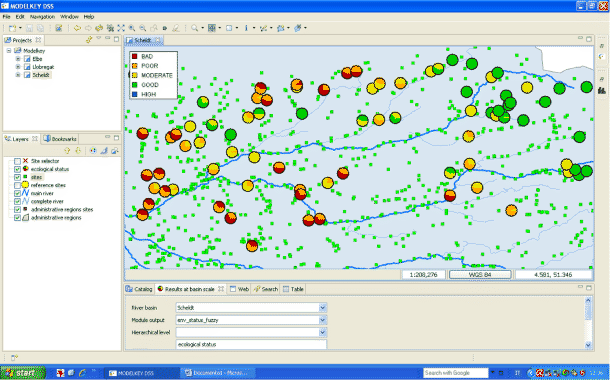Viewport: 610px width, 380px height.
Task: Click the map scale 1:208,276 field
Action: 424,275
